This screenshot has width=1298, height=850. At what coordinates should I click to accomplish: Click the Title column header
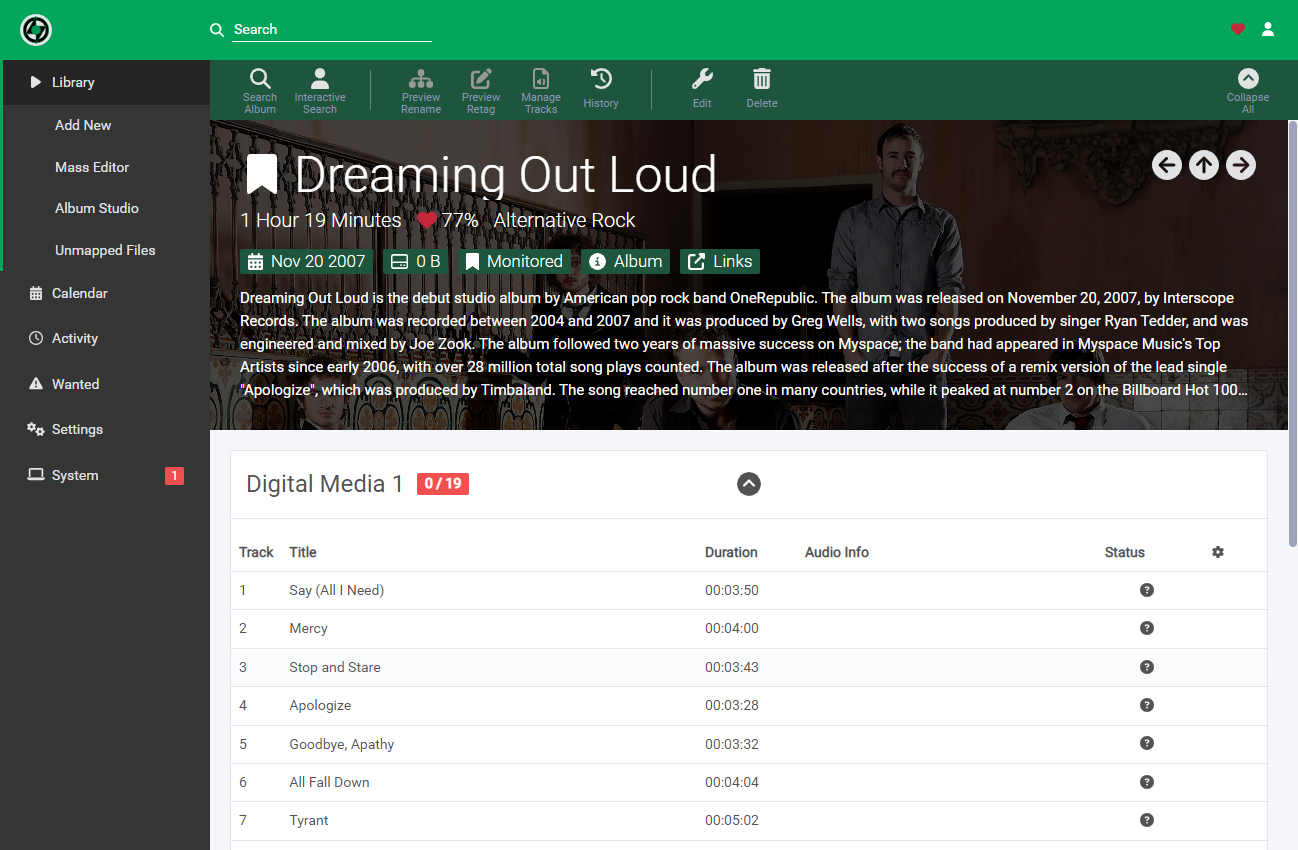click(303, 552)
